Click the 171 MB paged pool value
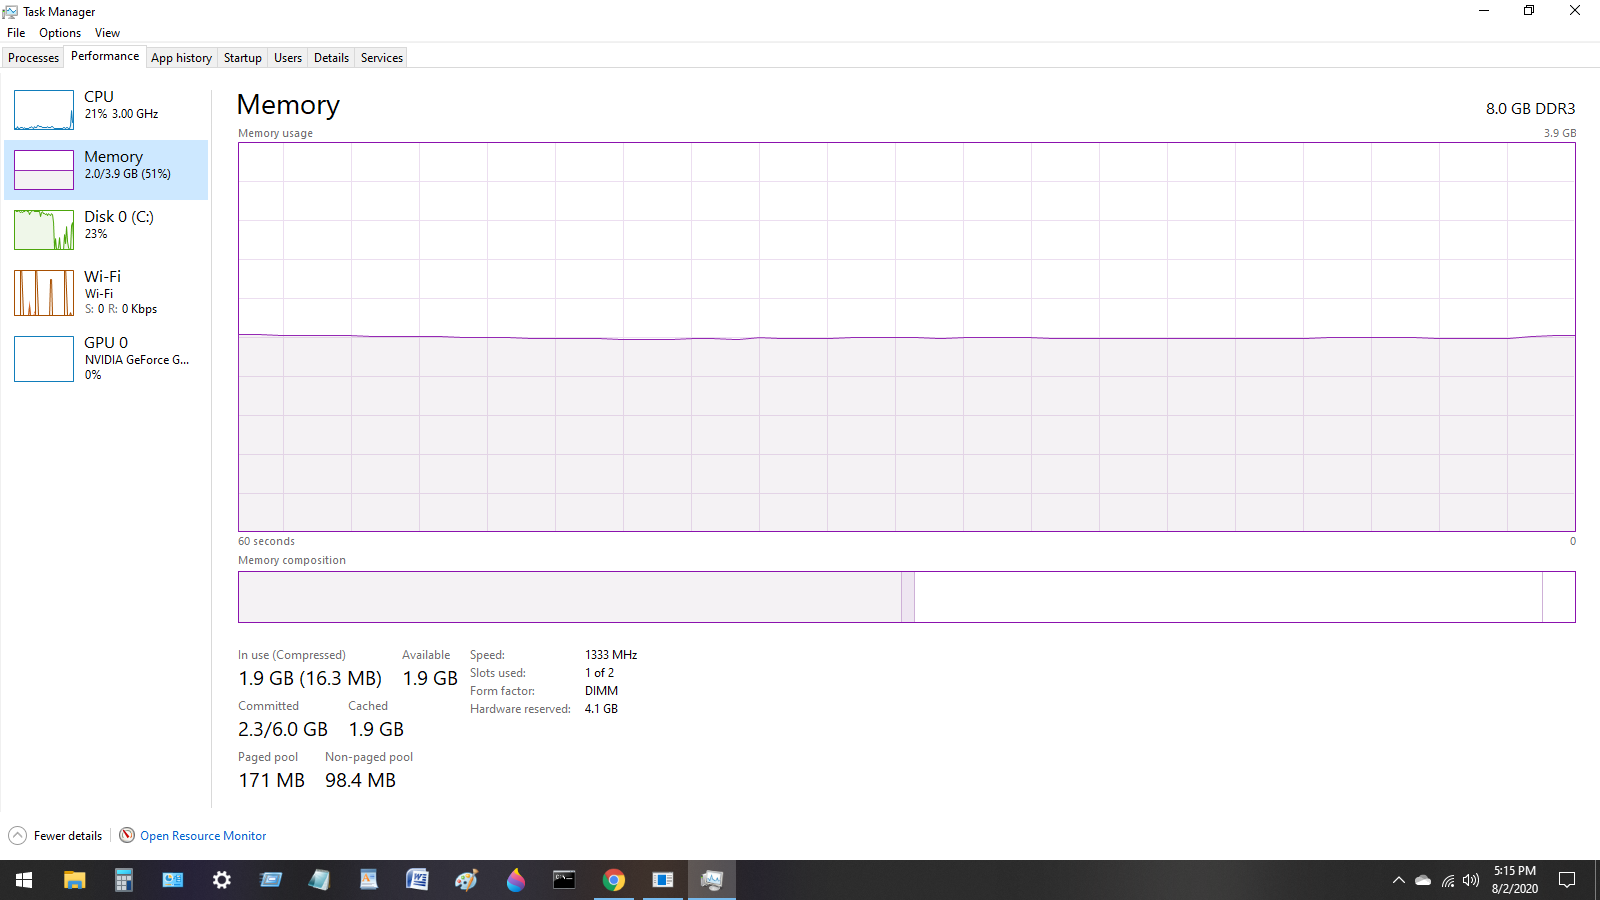 tap(271, 780)
